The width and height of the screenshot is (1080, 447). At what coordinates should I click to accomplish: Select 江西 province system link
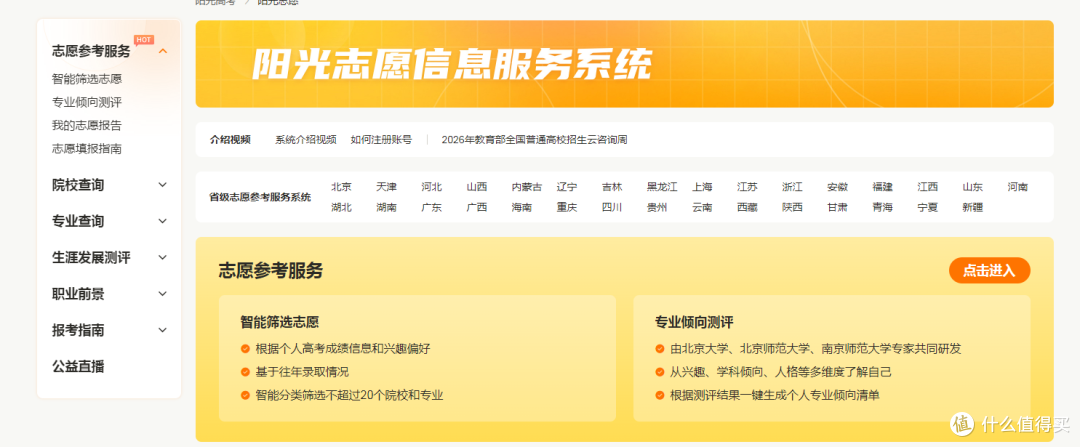point(928,187)
